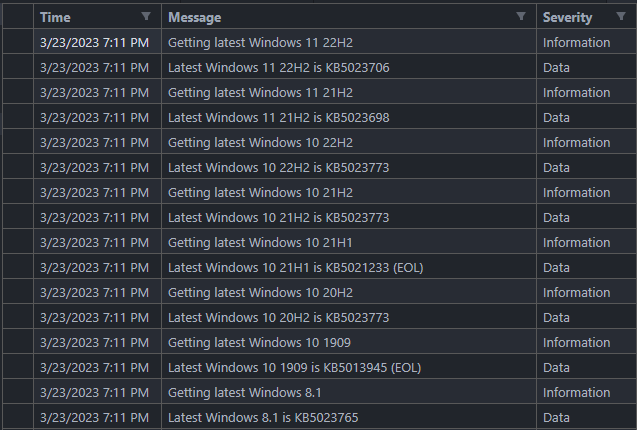This screenshot has width=637, height=430.
Task: Click row header of 'Getting latest Windows 11 22H2'
Action: (x=18, y=42)
